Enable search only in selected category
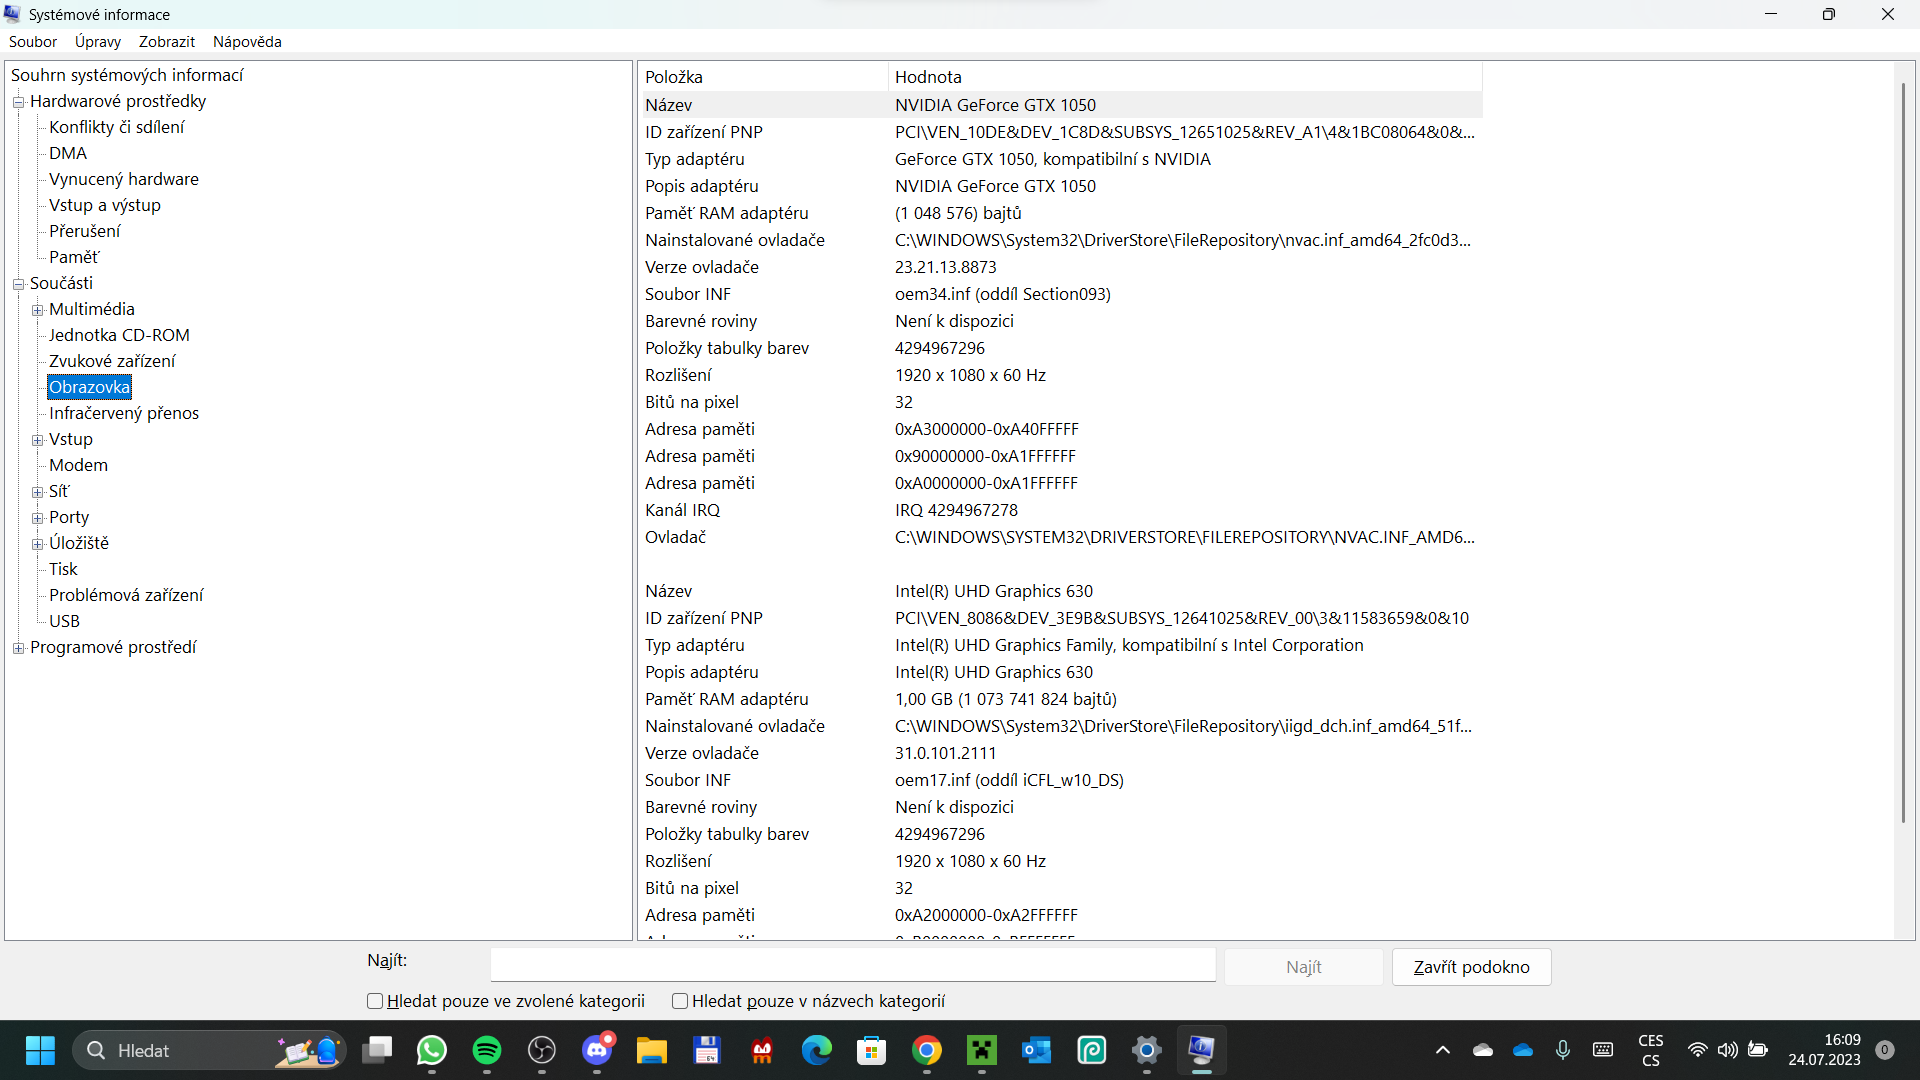Viewport: 1920px width, 1080px height. coord(375,1001)
